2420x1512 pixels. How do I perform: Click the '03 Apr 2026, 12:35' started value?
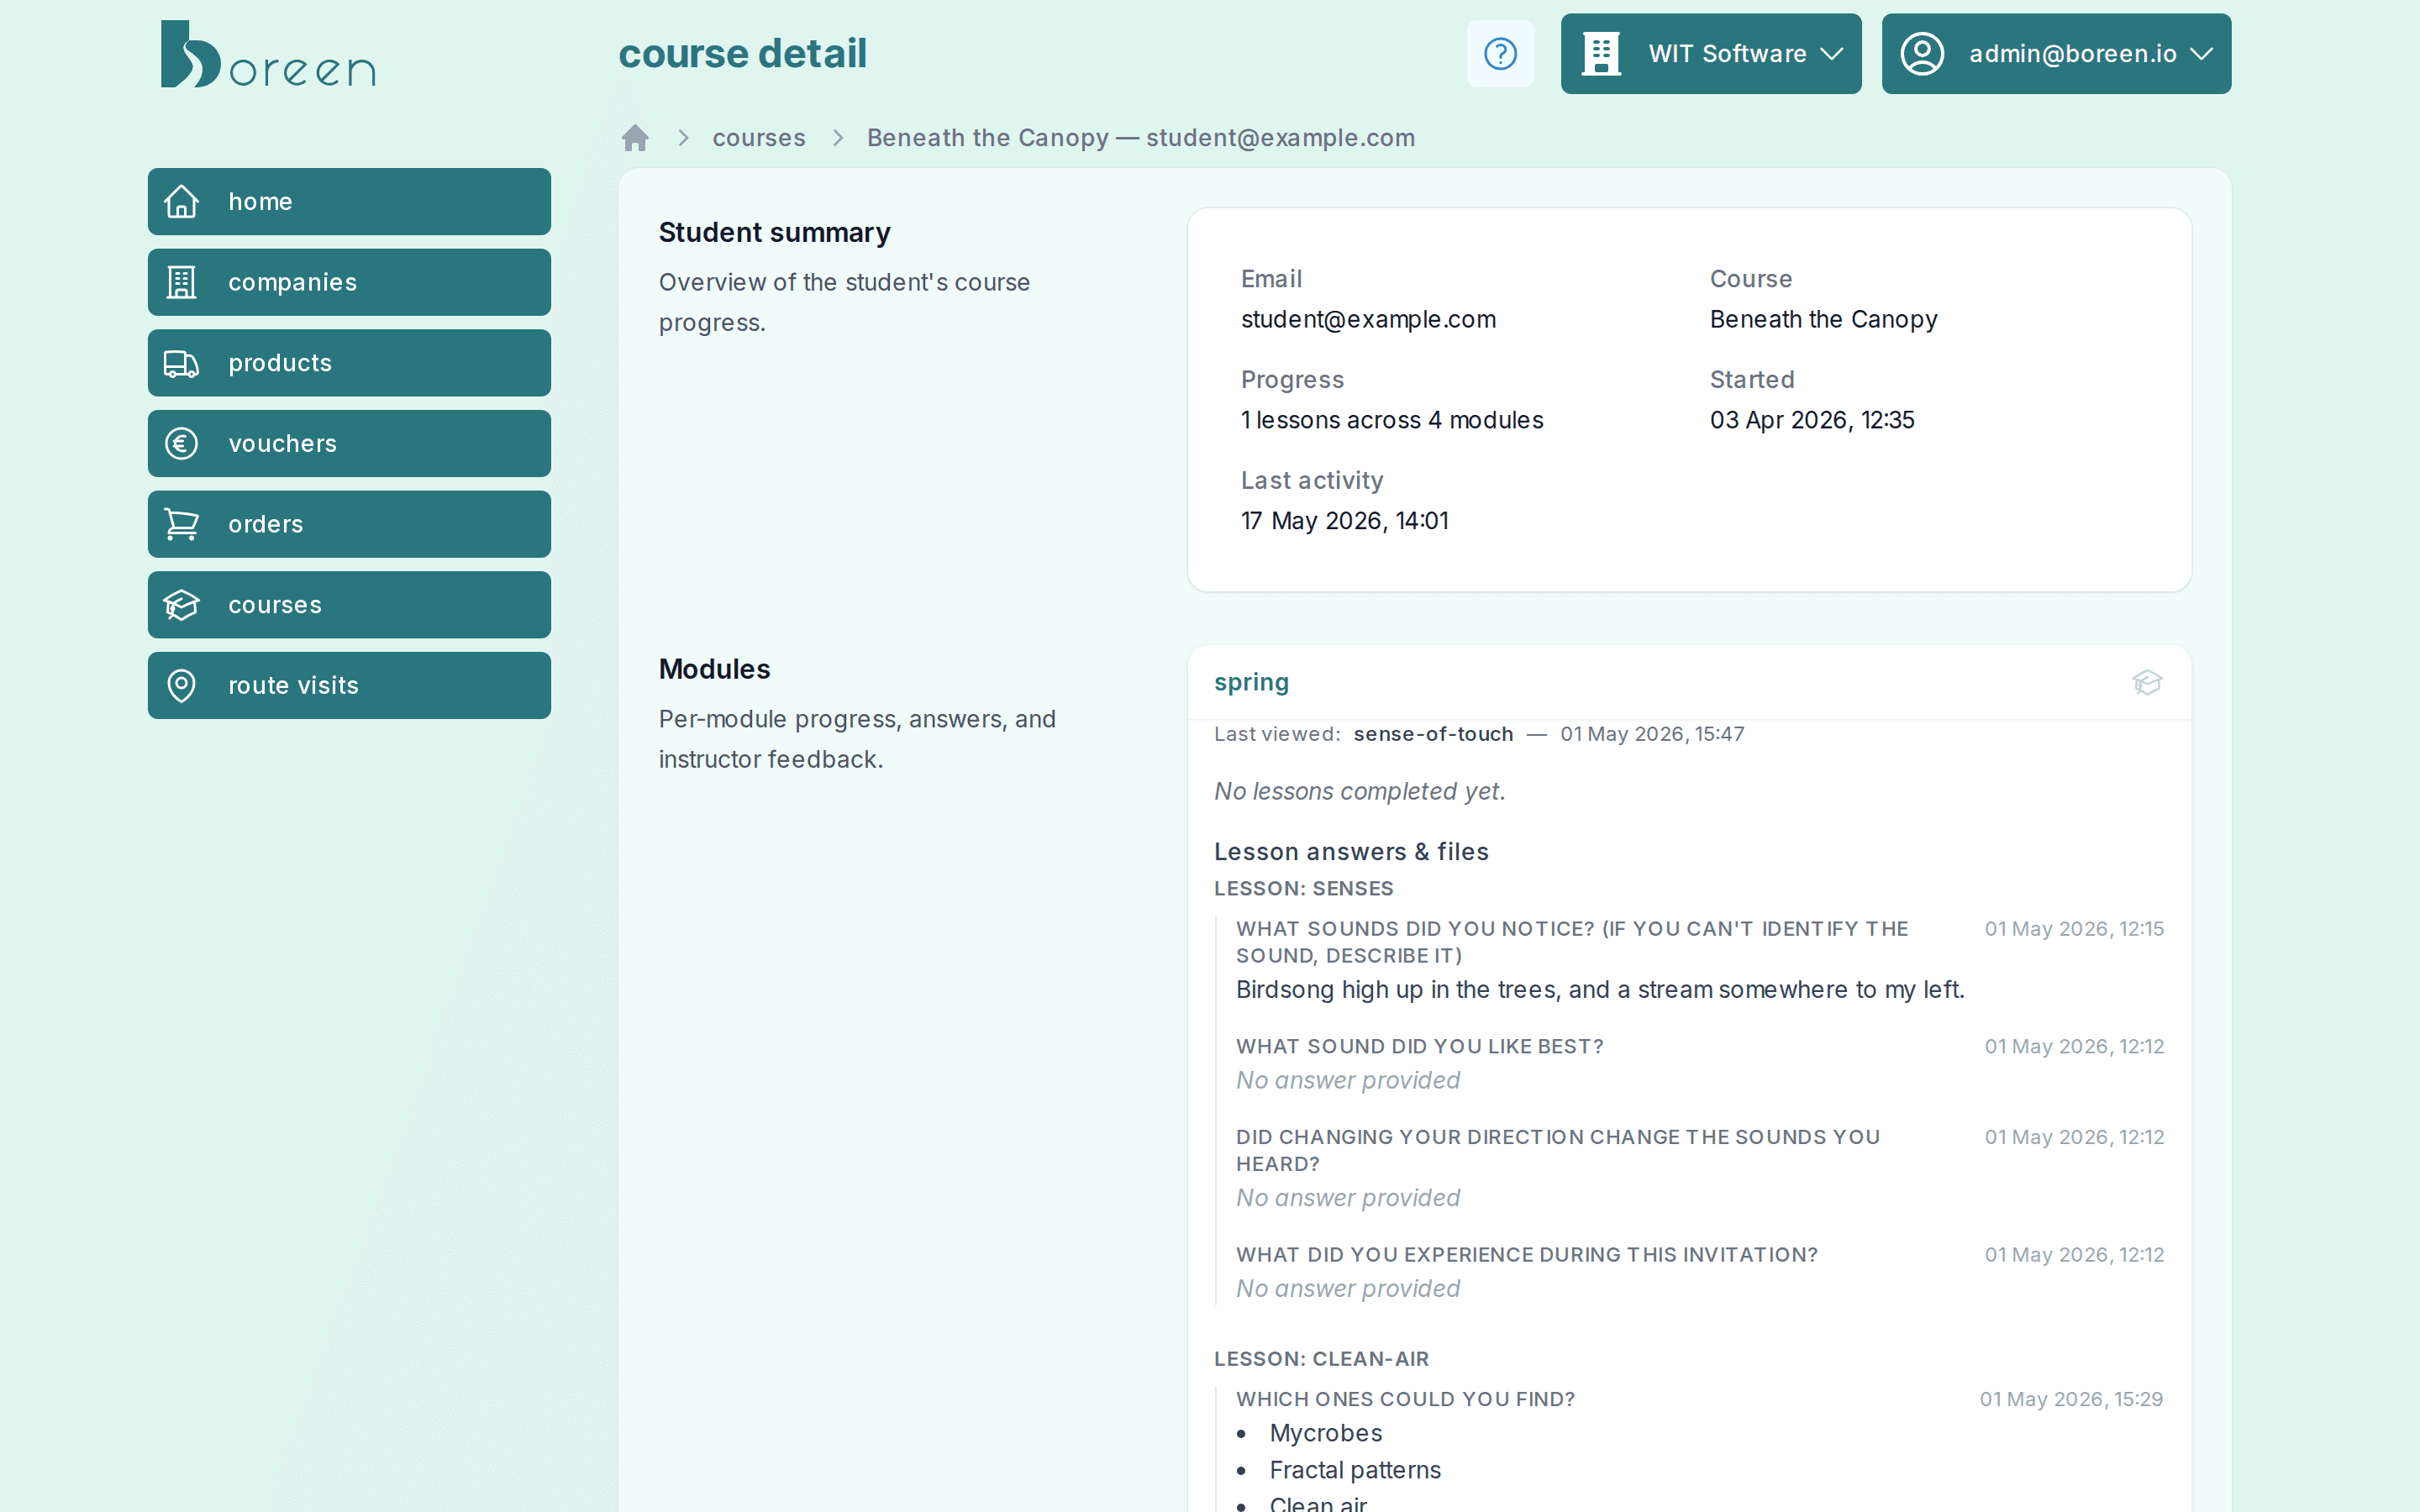point(1812,420)
